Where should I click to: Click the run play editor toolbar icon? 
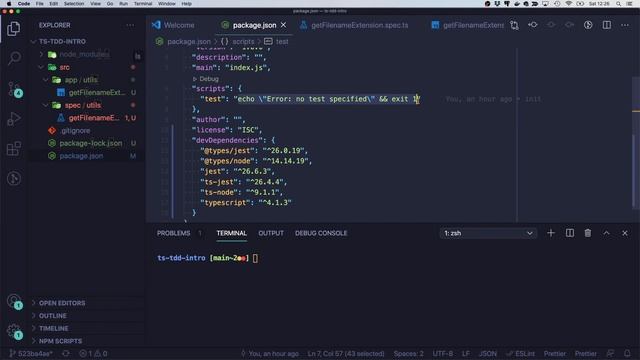coord(588,25)
